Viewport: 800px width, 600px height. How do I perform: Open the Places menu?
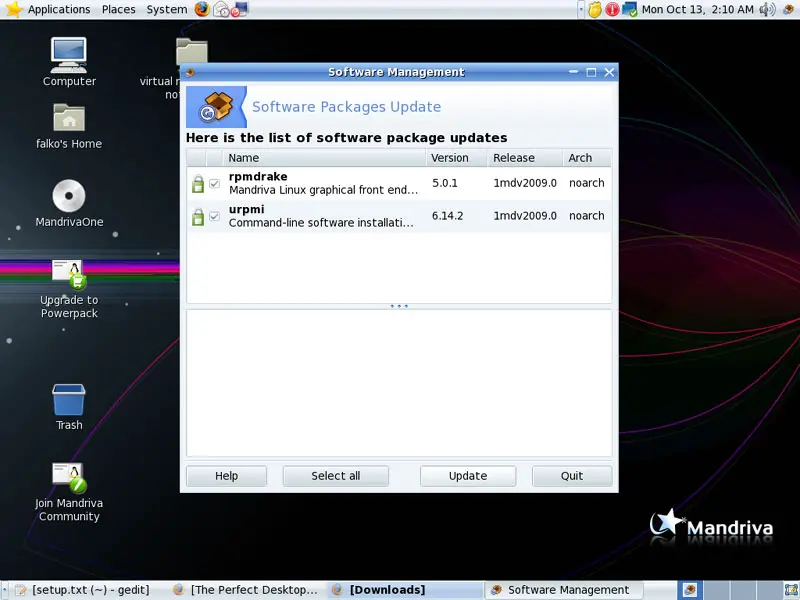point(118,9)
